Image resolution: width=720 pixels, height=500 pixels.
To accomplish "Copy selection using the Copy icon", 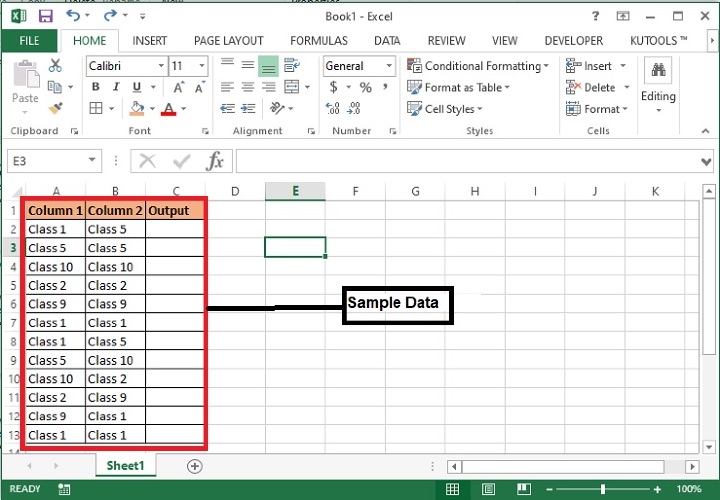I will pyautogui.click(x=55, y=87).
